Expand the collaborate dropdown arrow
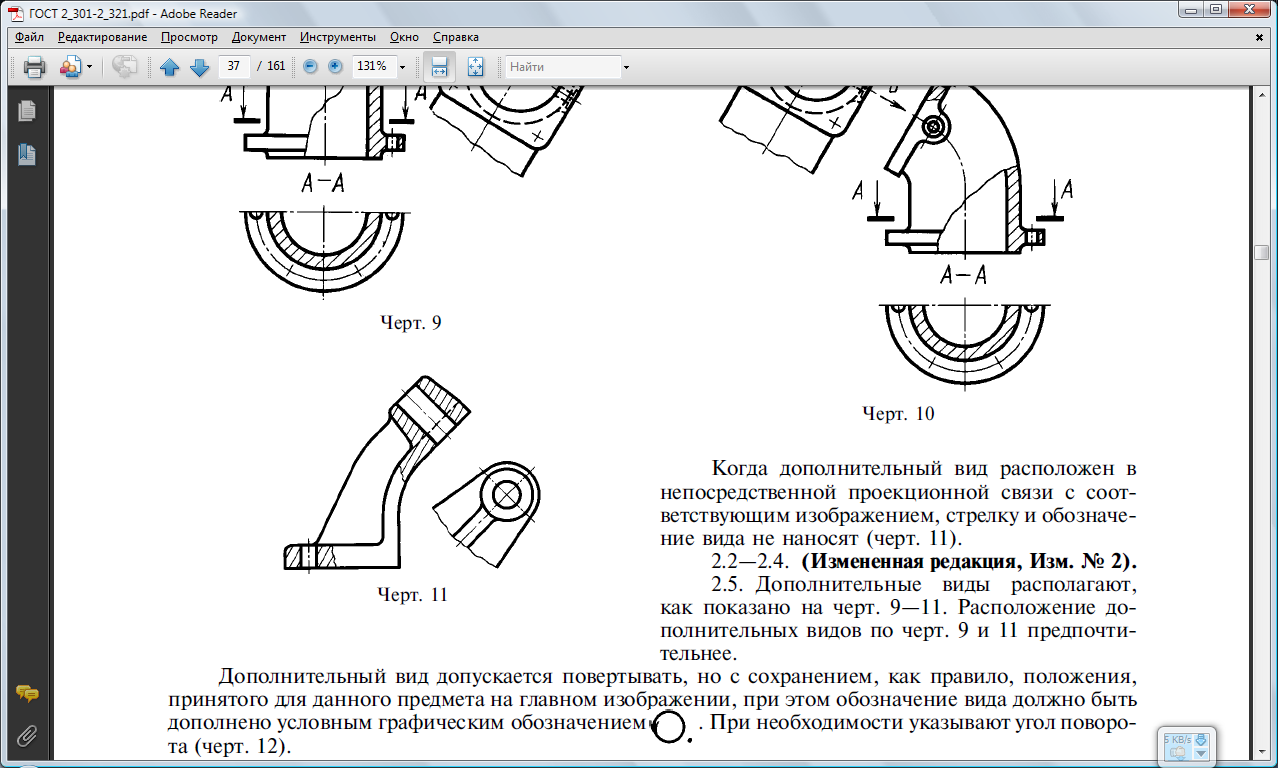Image resolution: width=1278 pixels, height=768 pixels. (x=89, y=68)
